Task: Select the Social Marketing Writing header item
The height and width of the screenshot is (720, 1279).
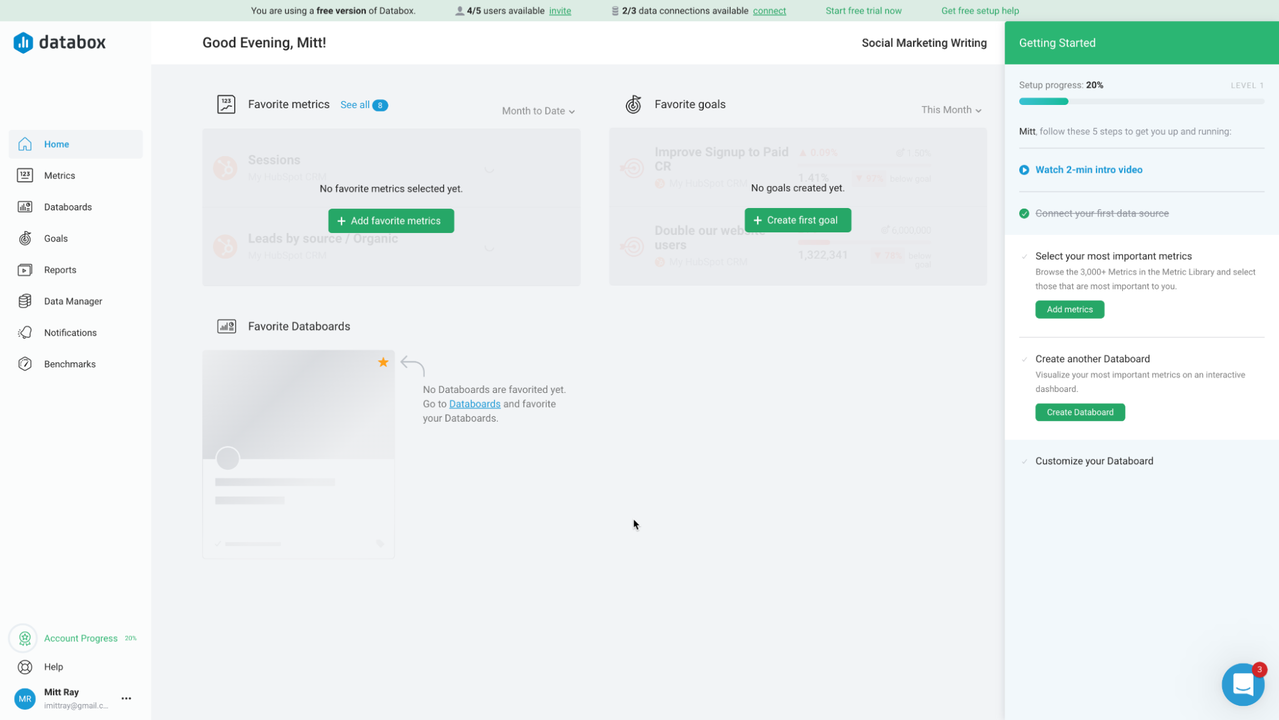Action: (x=923, y=43)
